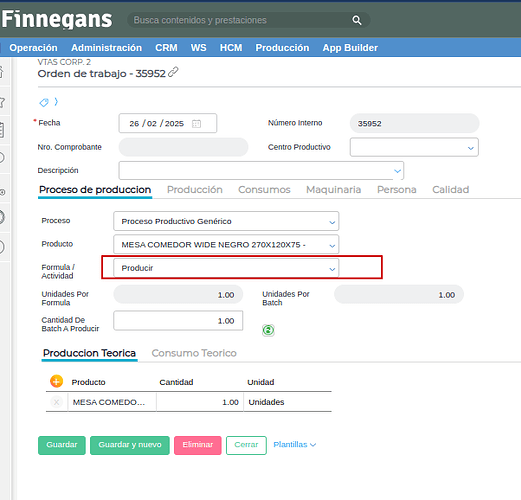Click the Cantidad De Batch A Producir field
This screenshot has height=500, width=521.
coord(178,321)
